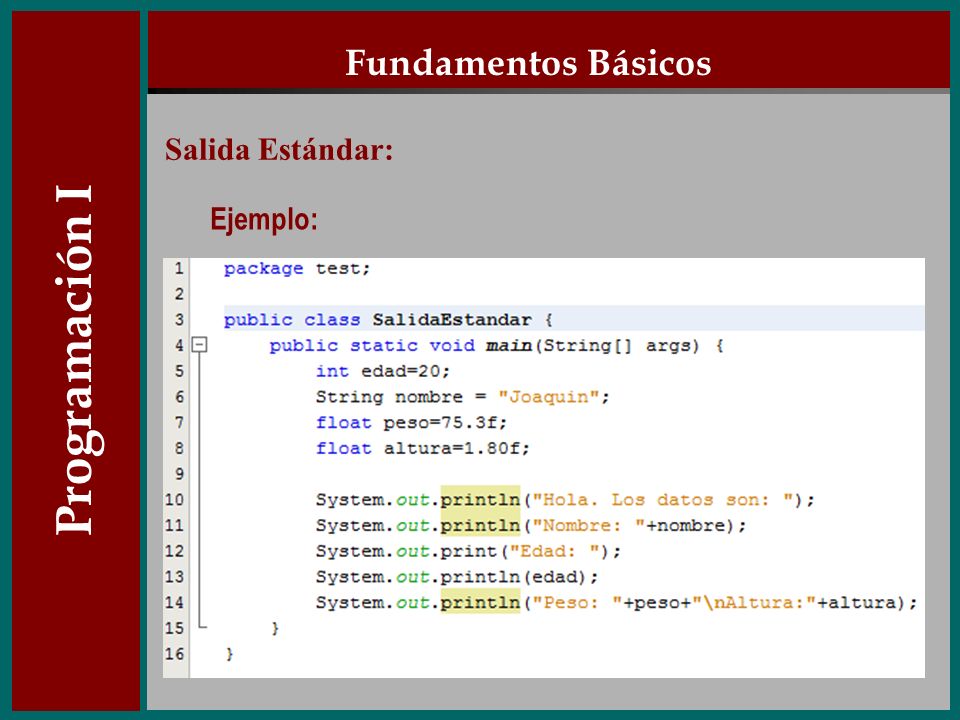Image resolution: width=960 pixels, height=720 pixels.
Task: Click the 'Salida Estándar:' heading
Action: tap(279, 150)
